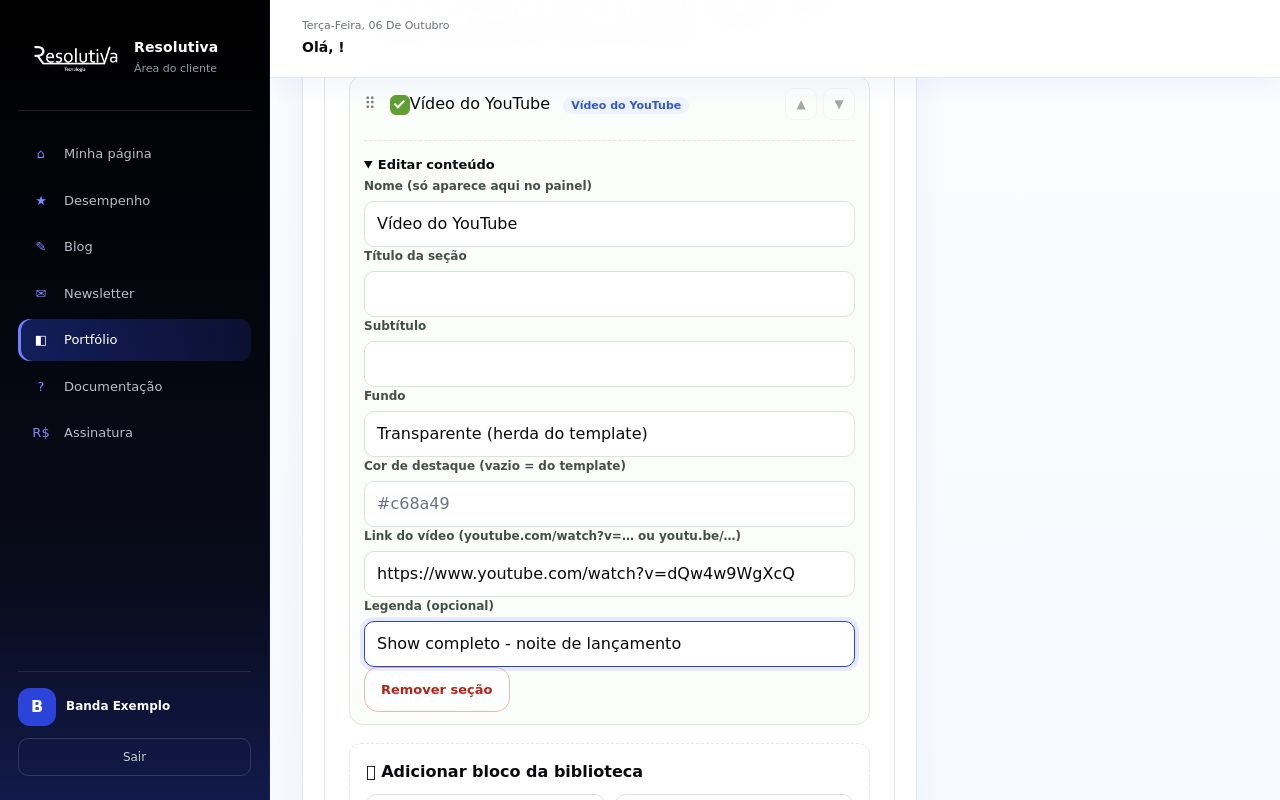The width and height of the screenshot is (1280, 800).
Task: Click the Portfólio sidebar icon
Action: pos(41,340)
